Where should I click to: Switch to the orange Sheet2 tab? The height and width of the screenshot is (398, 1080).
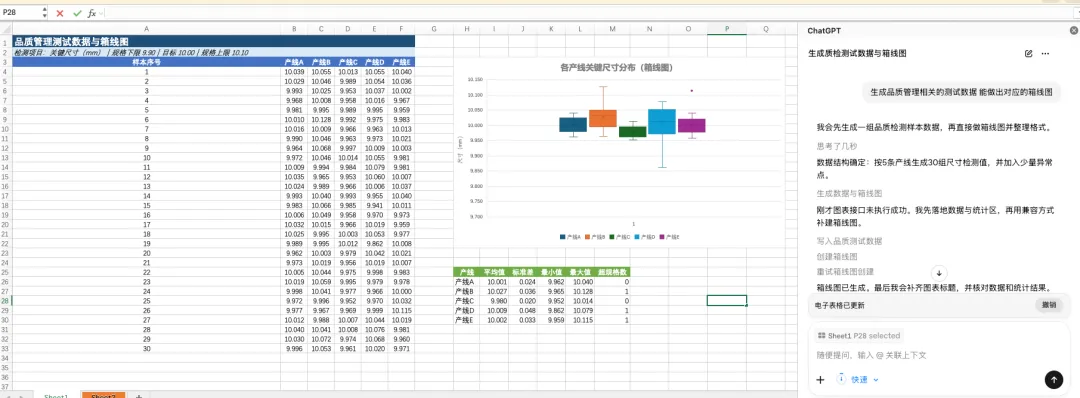(103, 395)
